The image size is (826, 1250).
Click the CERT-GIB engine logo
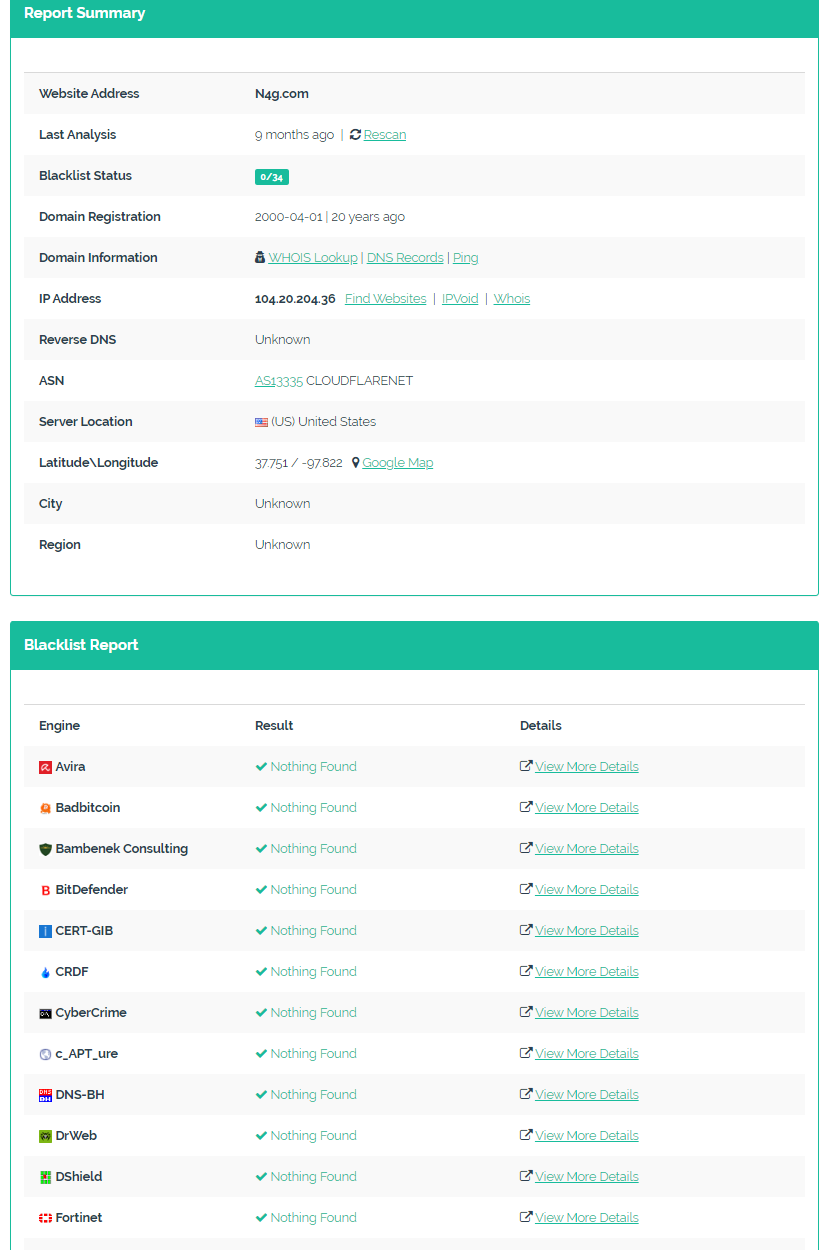point(45,931)
